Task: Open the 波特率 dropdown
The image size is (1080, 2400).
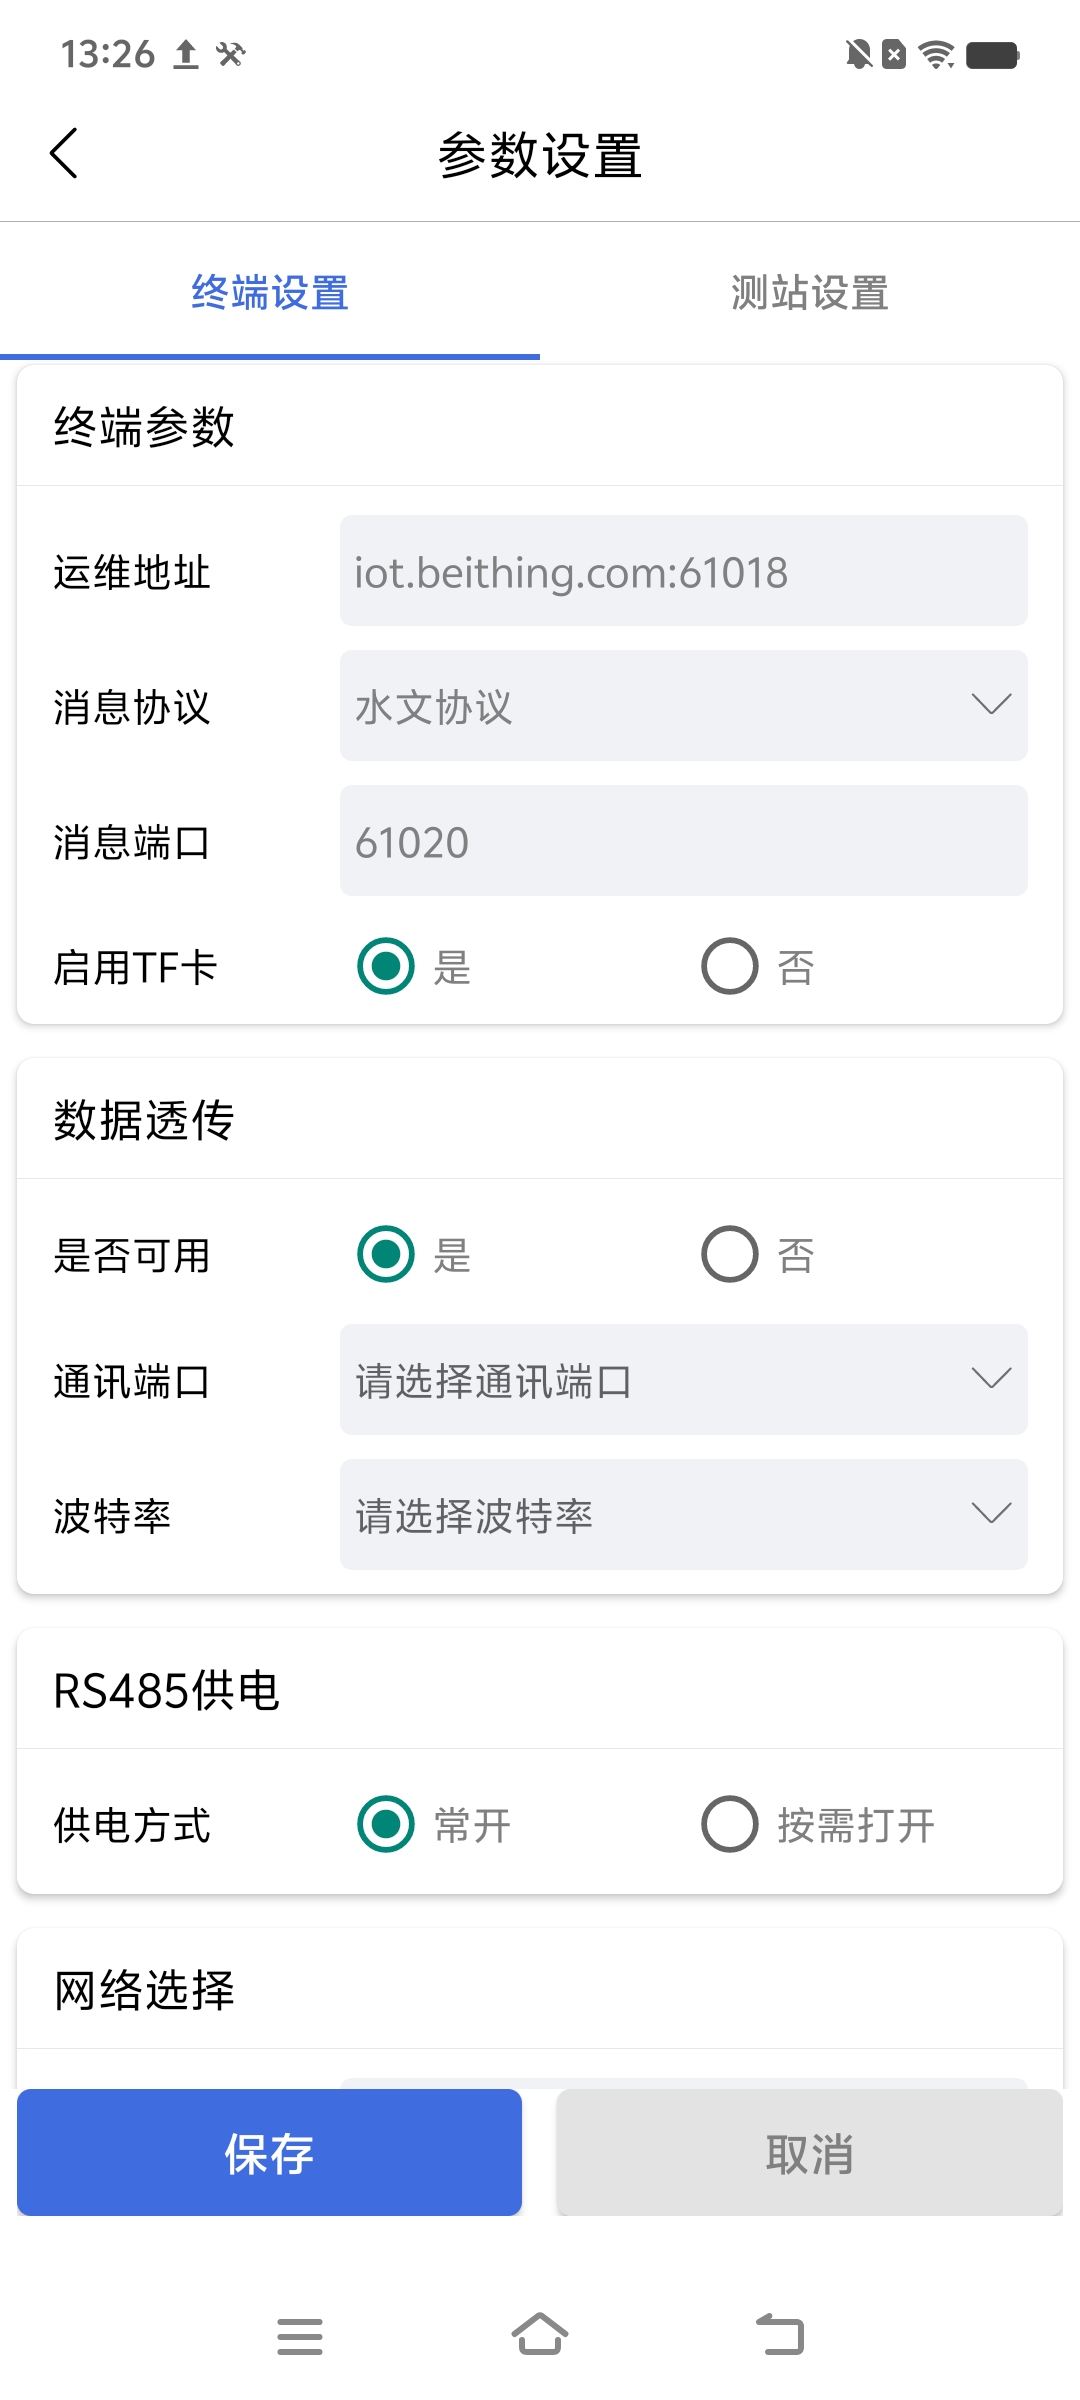Action: pos(684,1515)
